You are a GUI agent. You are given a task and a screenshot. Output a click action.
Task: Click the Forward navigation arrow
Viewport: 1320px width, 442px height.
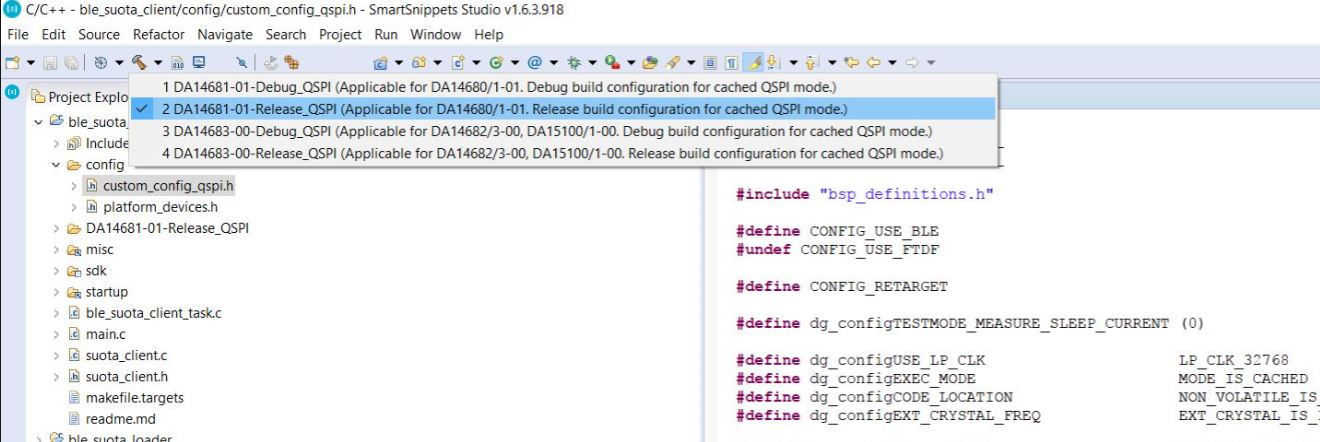point(911,62)
